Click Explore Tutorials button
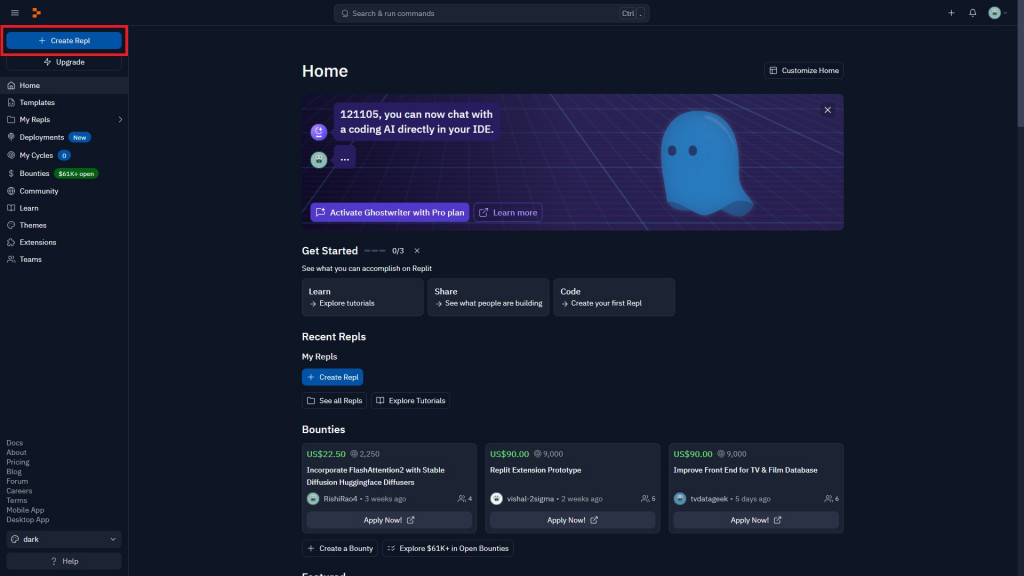Viewport: 1024px width, 576px height. (411, 401)
